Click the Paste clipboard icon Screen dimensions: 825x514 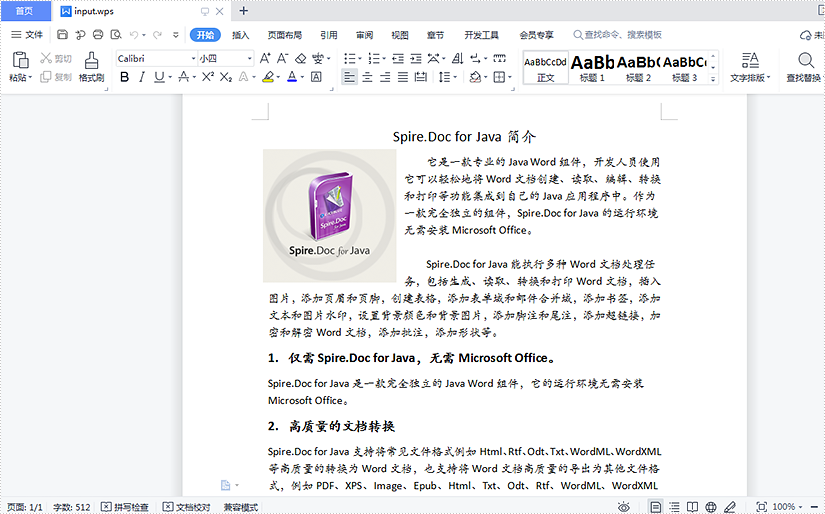[21, 59]
